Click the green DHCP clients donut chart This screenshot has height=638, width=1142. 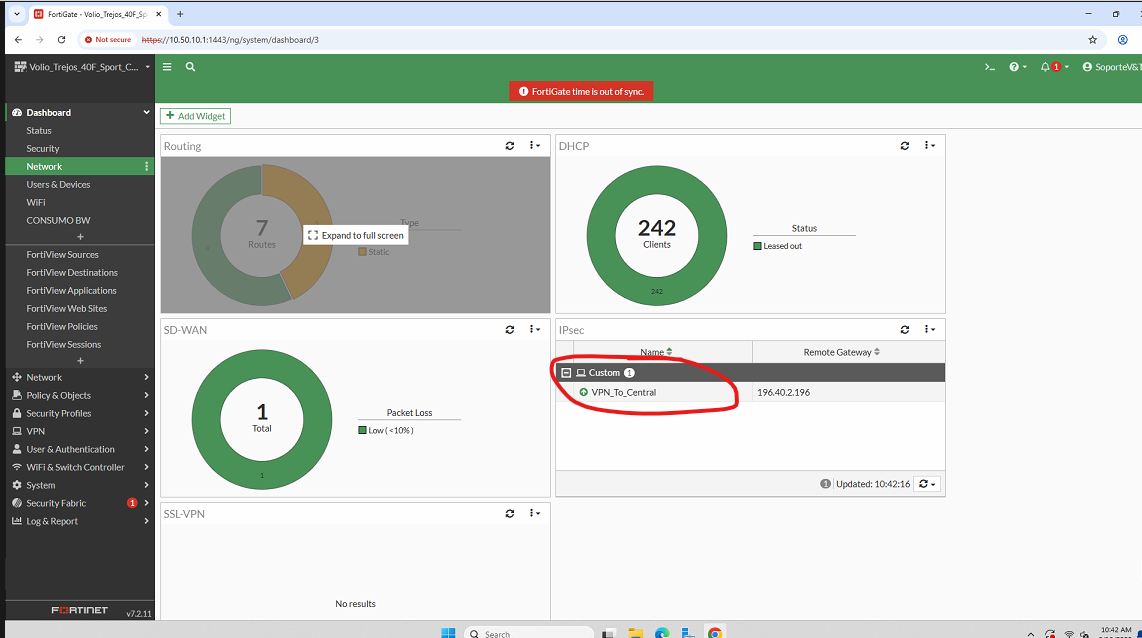[x=657, y=235]
